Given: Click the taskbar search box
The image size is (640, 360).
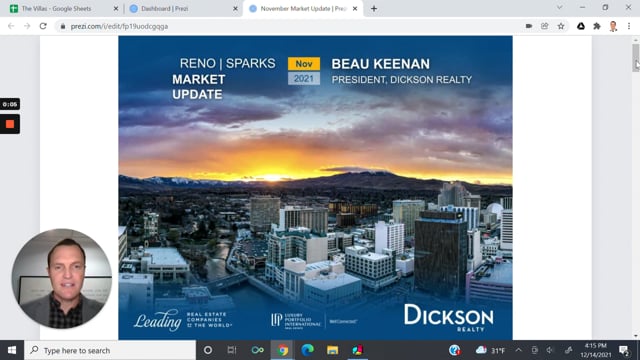Looking at the screenshot, I should pyautogui.click(x=110, y=350).
